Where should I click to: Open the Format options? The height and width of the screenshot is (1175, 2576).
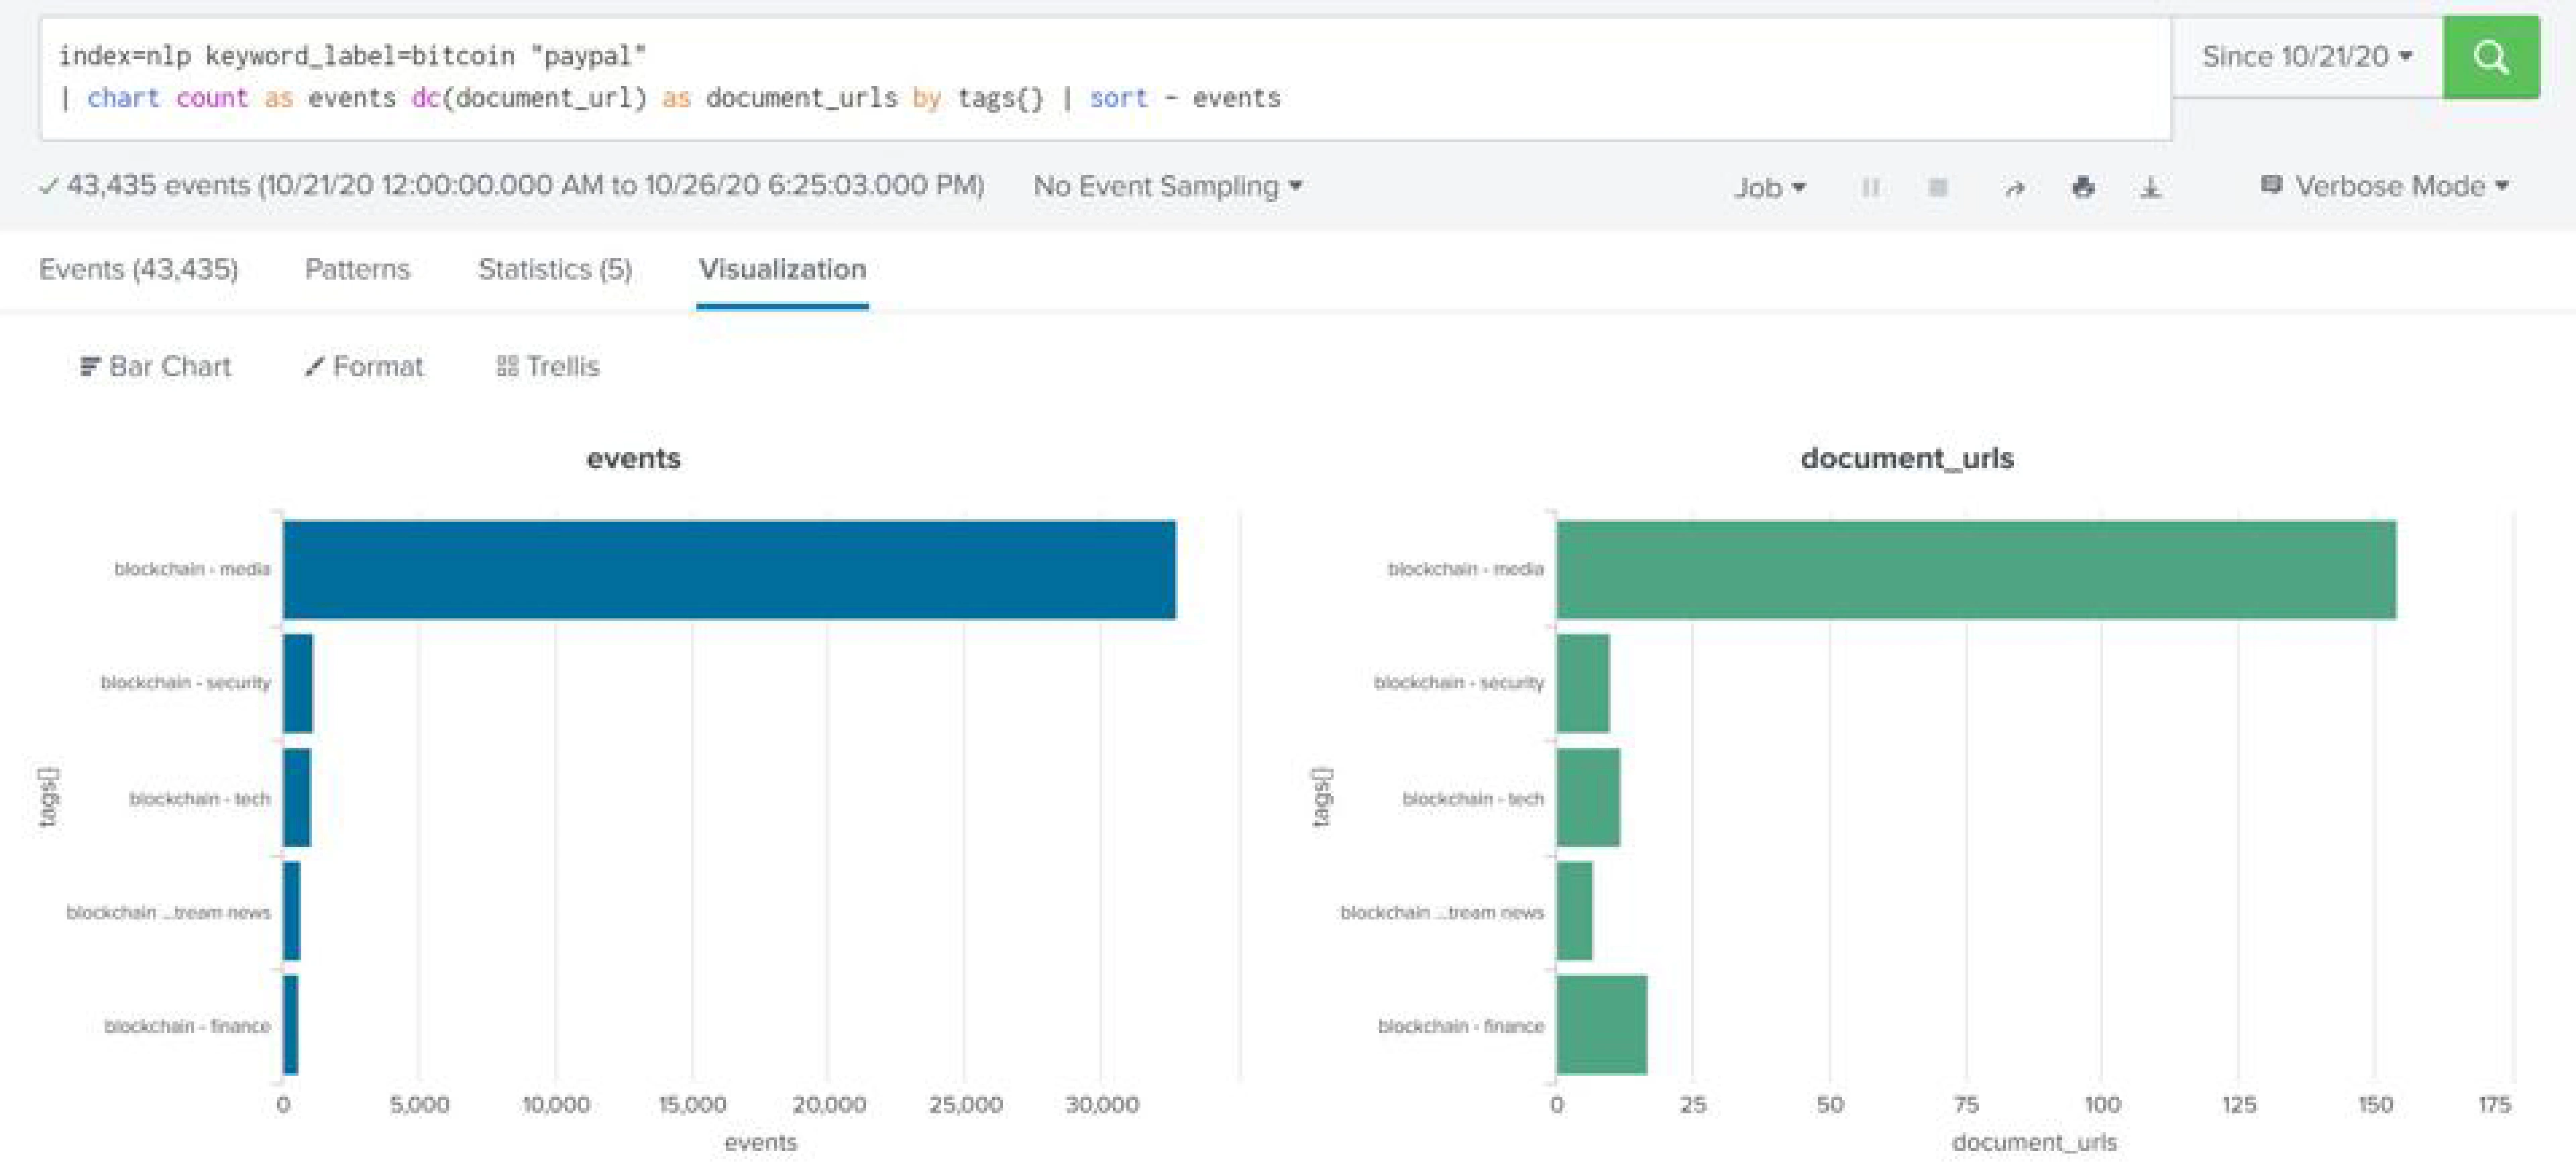[364, 366]
